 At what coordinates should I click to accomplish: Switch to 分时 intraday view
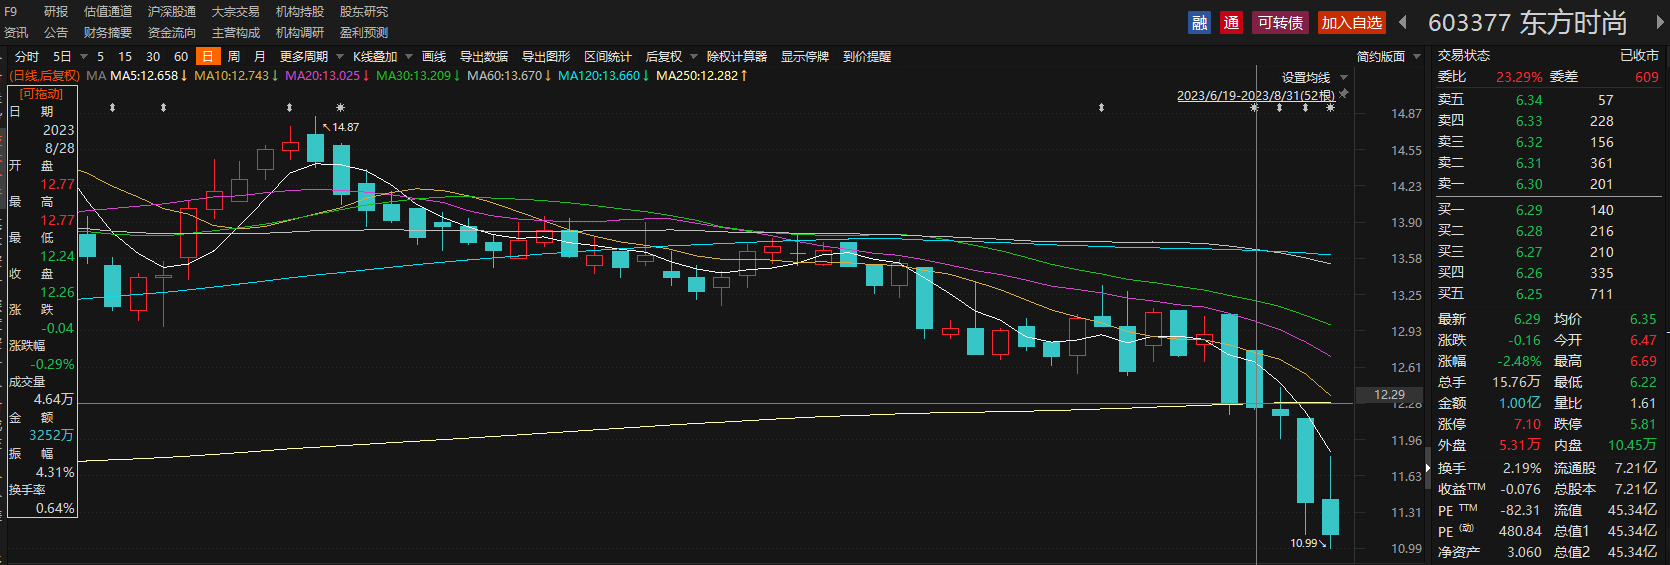coord(27,56)
